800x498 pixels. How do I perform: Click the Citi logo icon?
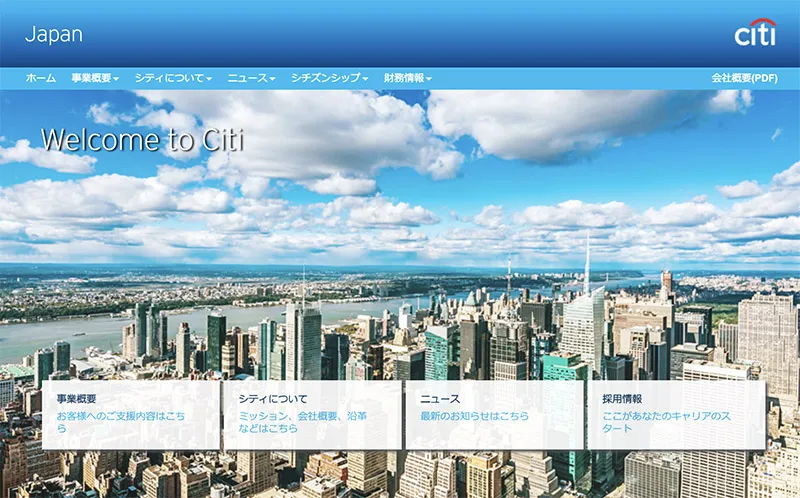coord(755,32)
